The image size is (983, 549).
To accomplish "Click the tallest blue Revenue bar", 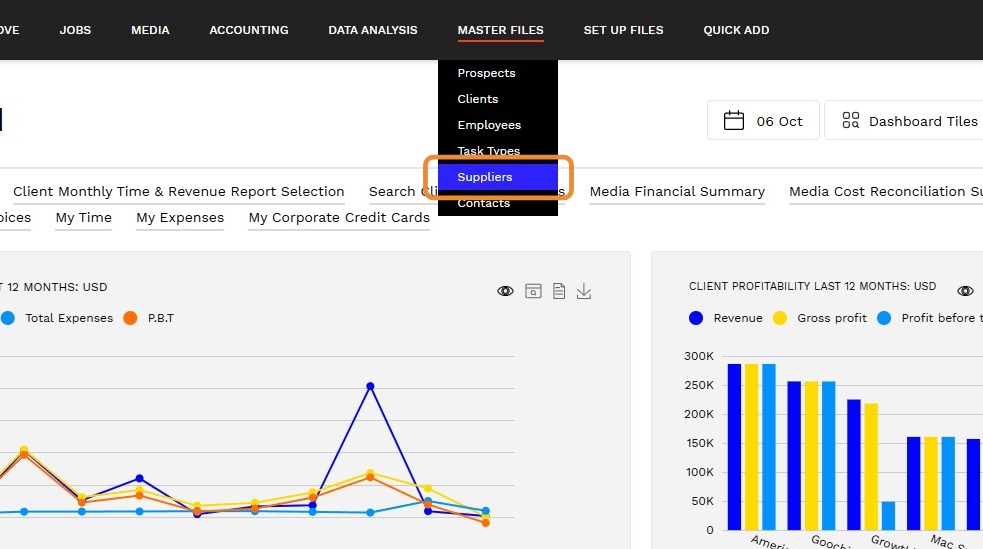I will (x=734, y=447).
